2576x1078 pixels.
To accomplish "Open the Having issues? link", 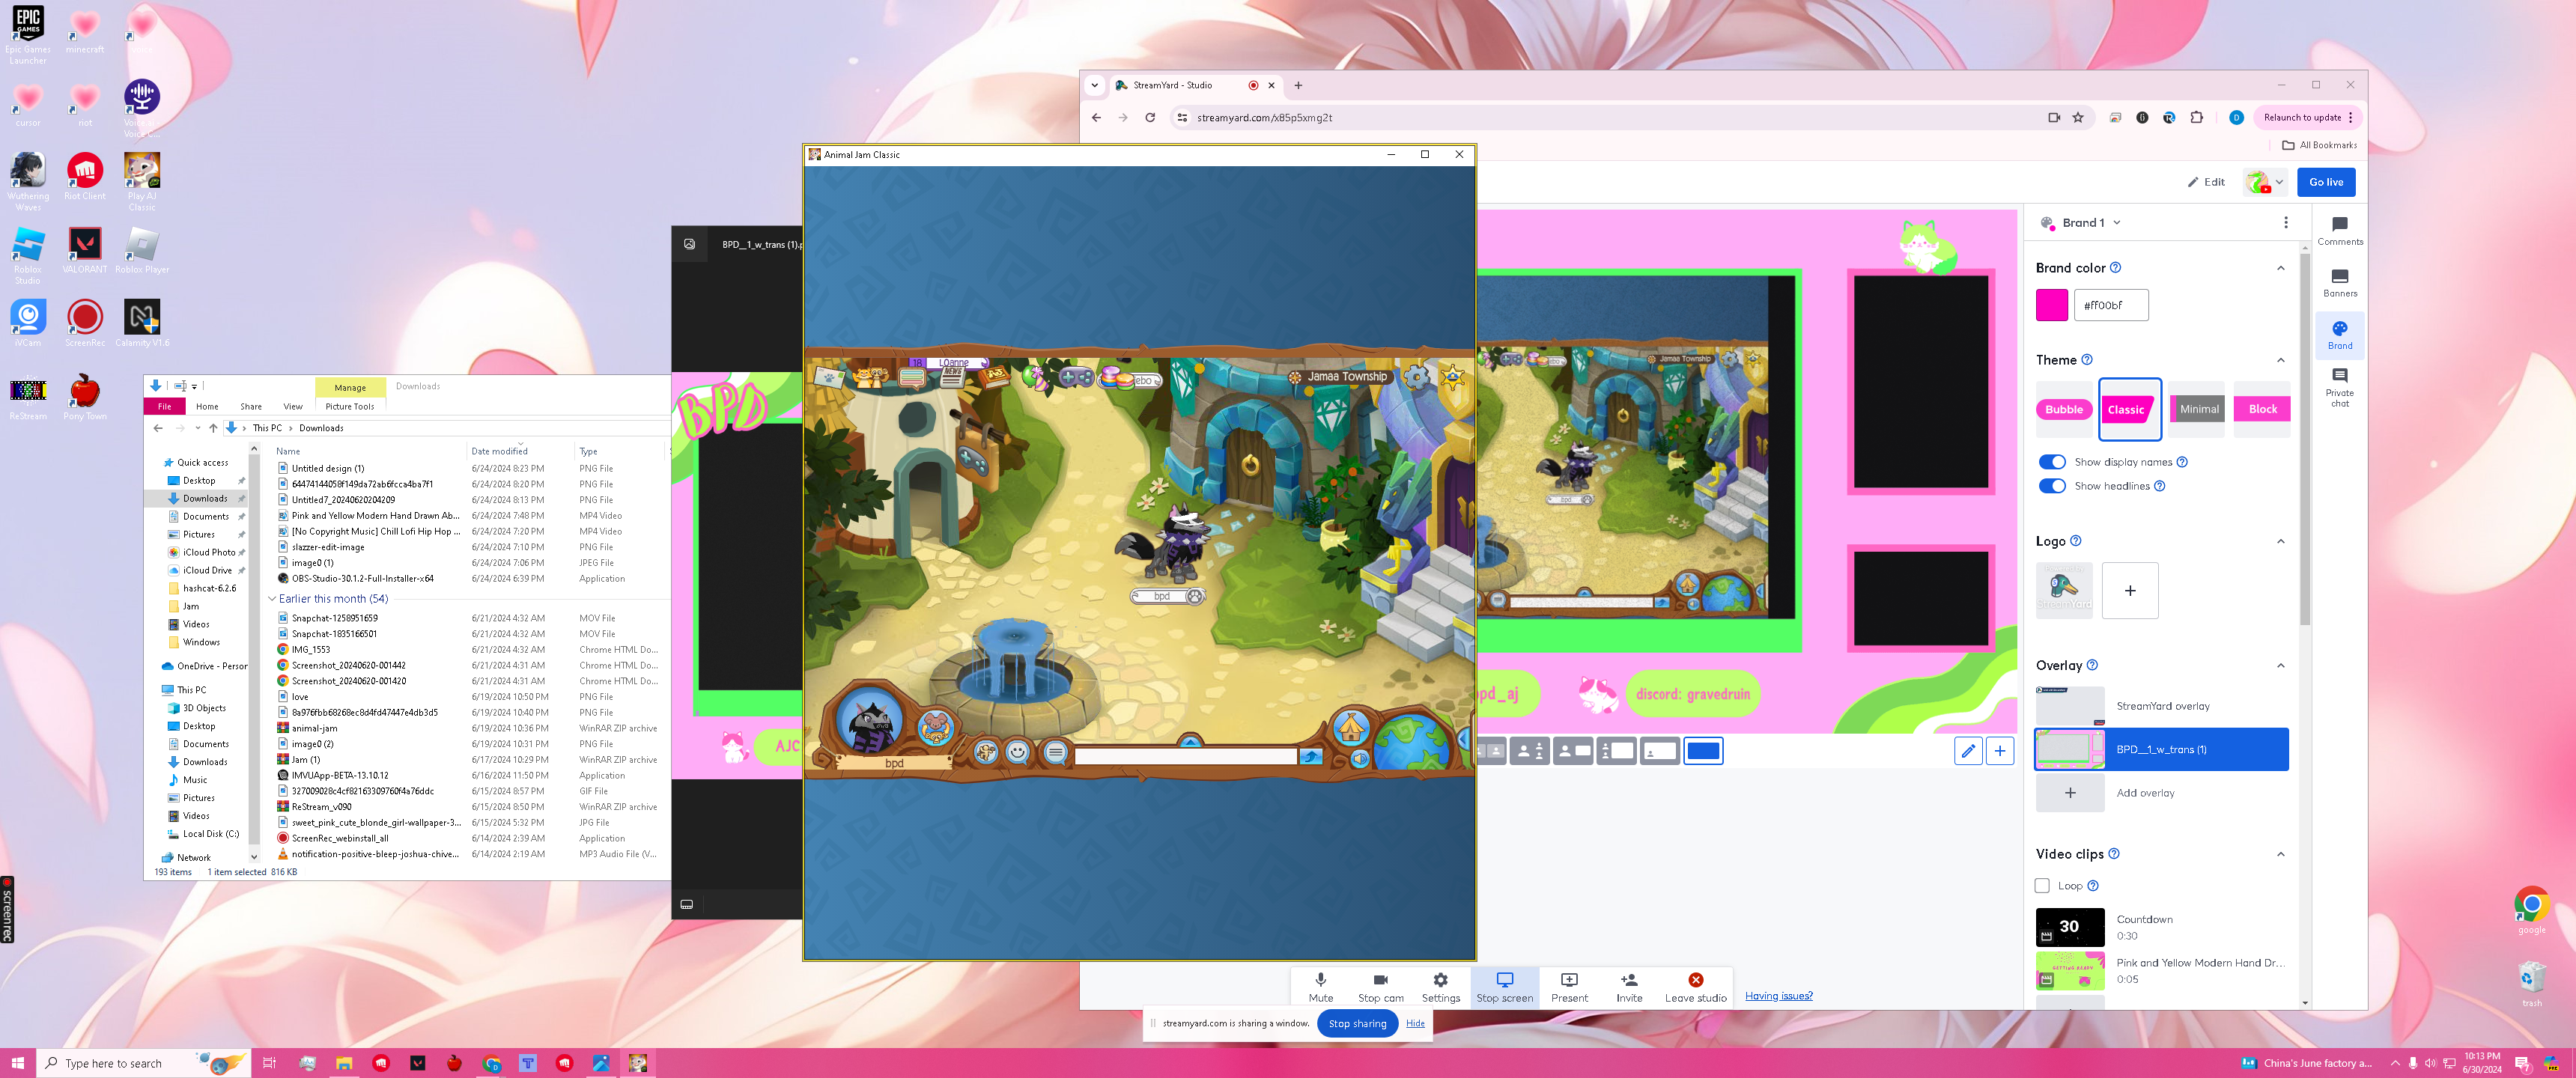I will (1778, 996).
